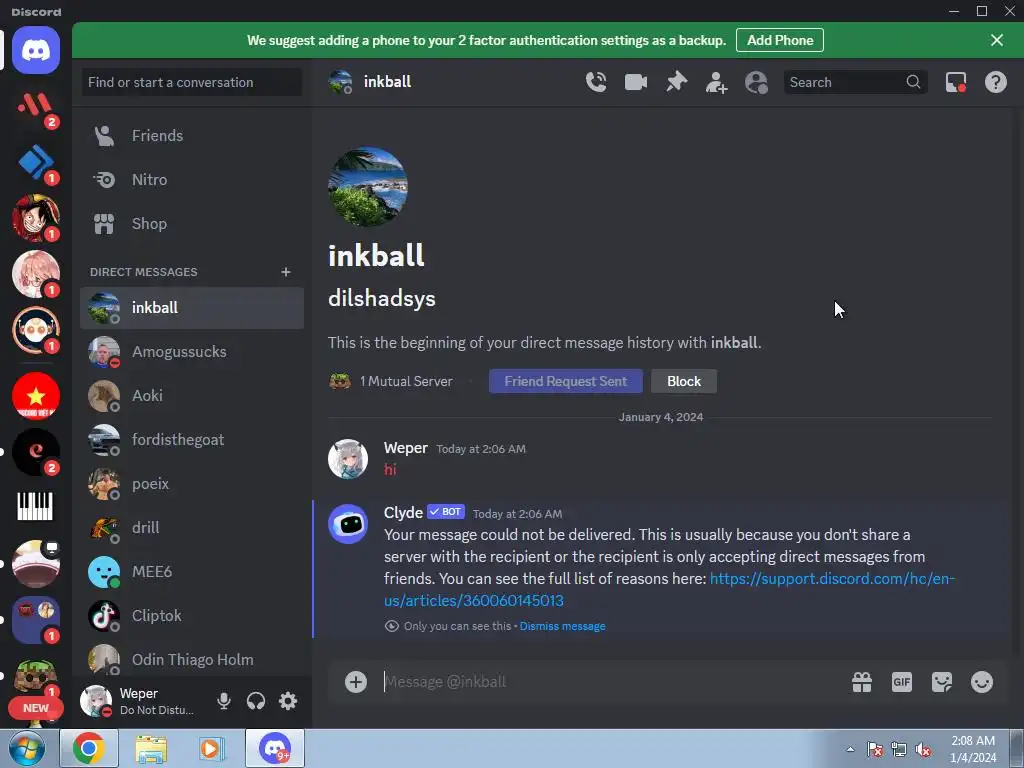1024x768 pixels.
Task: Open the piano keys server
Action: coord(36,507)
